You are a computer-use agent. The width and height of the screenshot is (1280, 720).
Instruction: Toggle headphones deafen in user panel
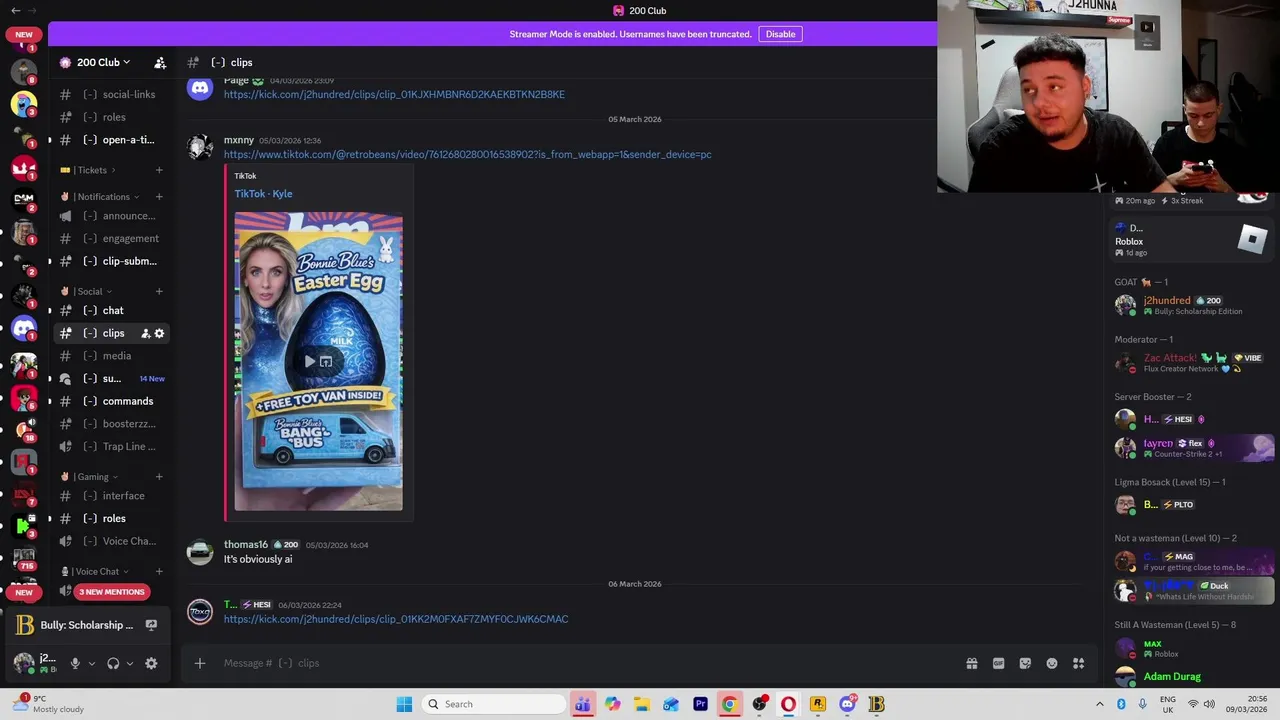pos(113,663)
